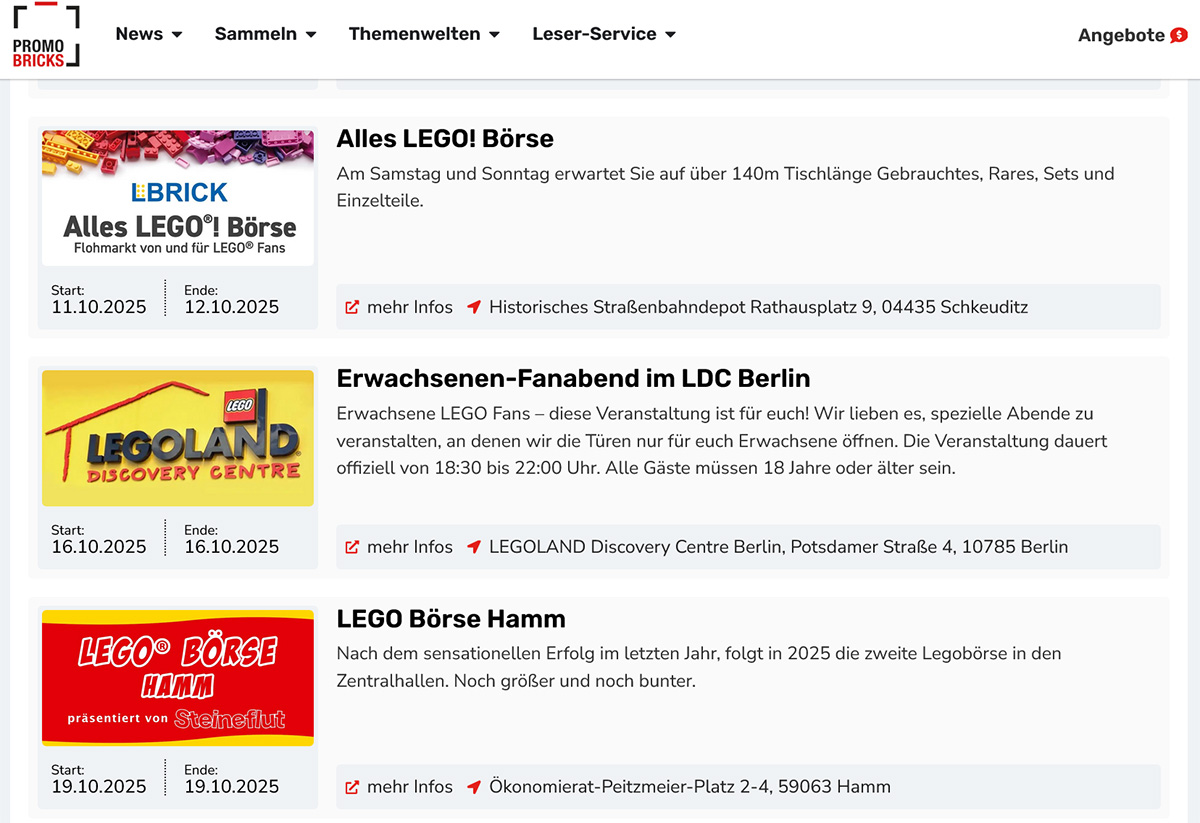
Task: Click external link icon for Erwachsenen-Fanabend event
Action: click(352, 547)
